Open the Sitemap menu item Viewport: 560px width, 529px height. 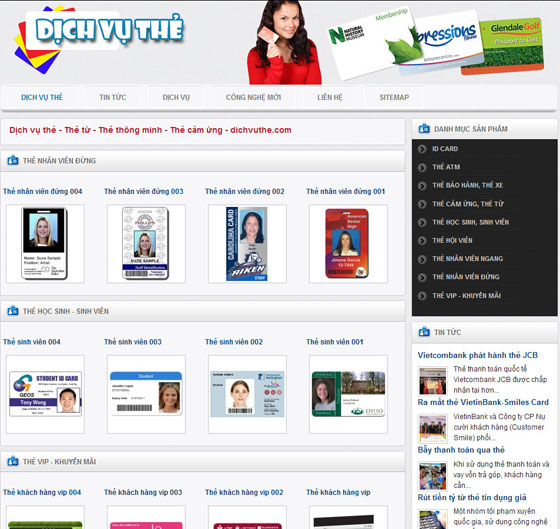point(394,97)
